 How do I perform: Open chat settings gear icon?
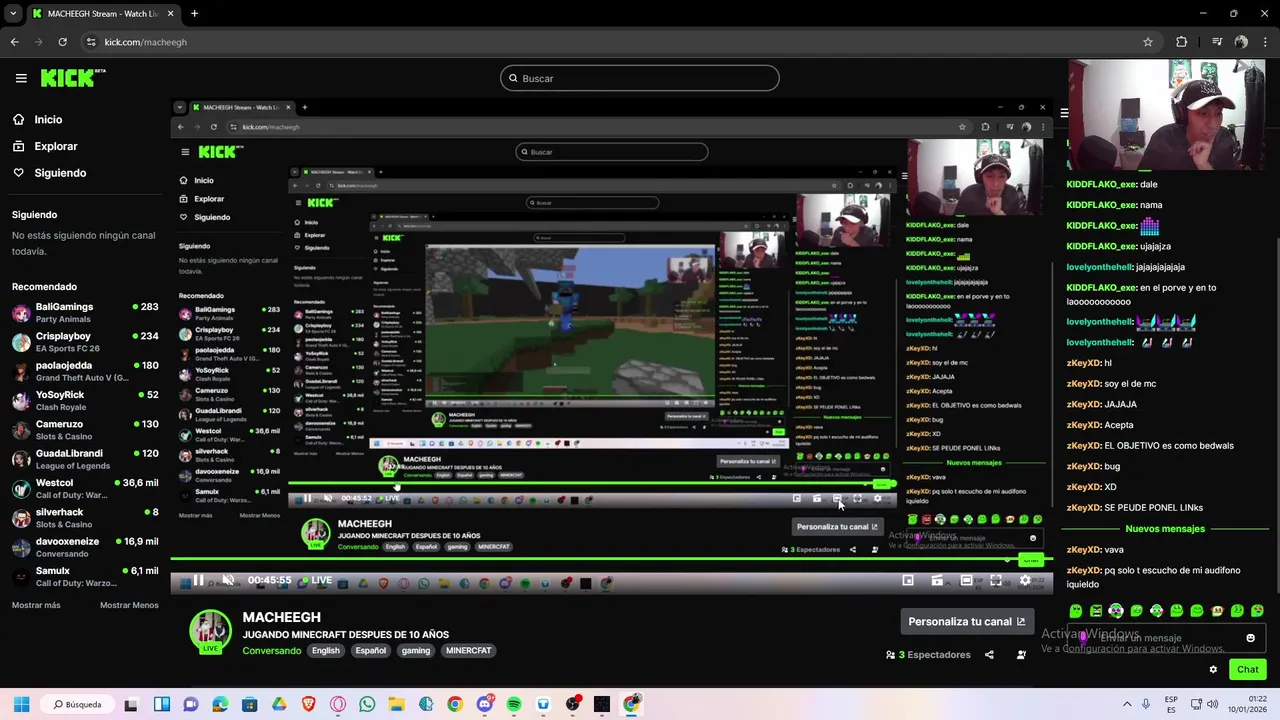(1213, 670)
